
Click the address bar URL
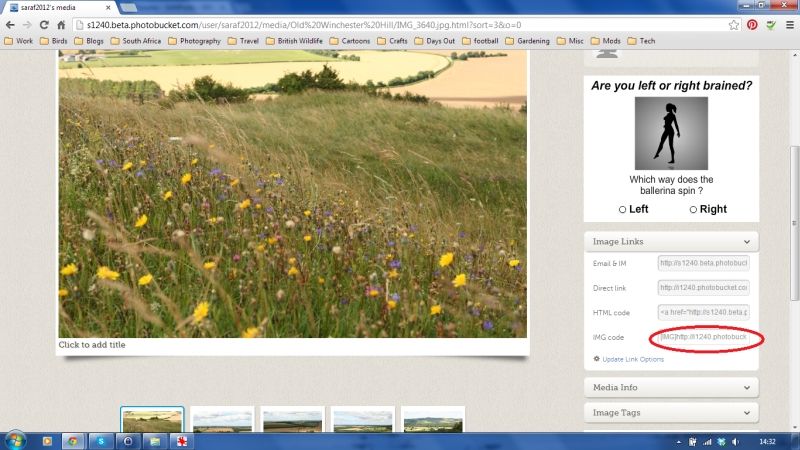[304, 24]
